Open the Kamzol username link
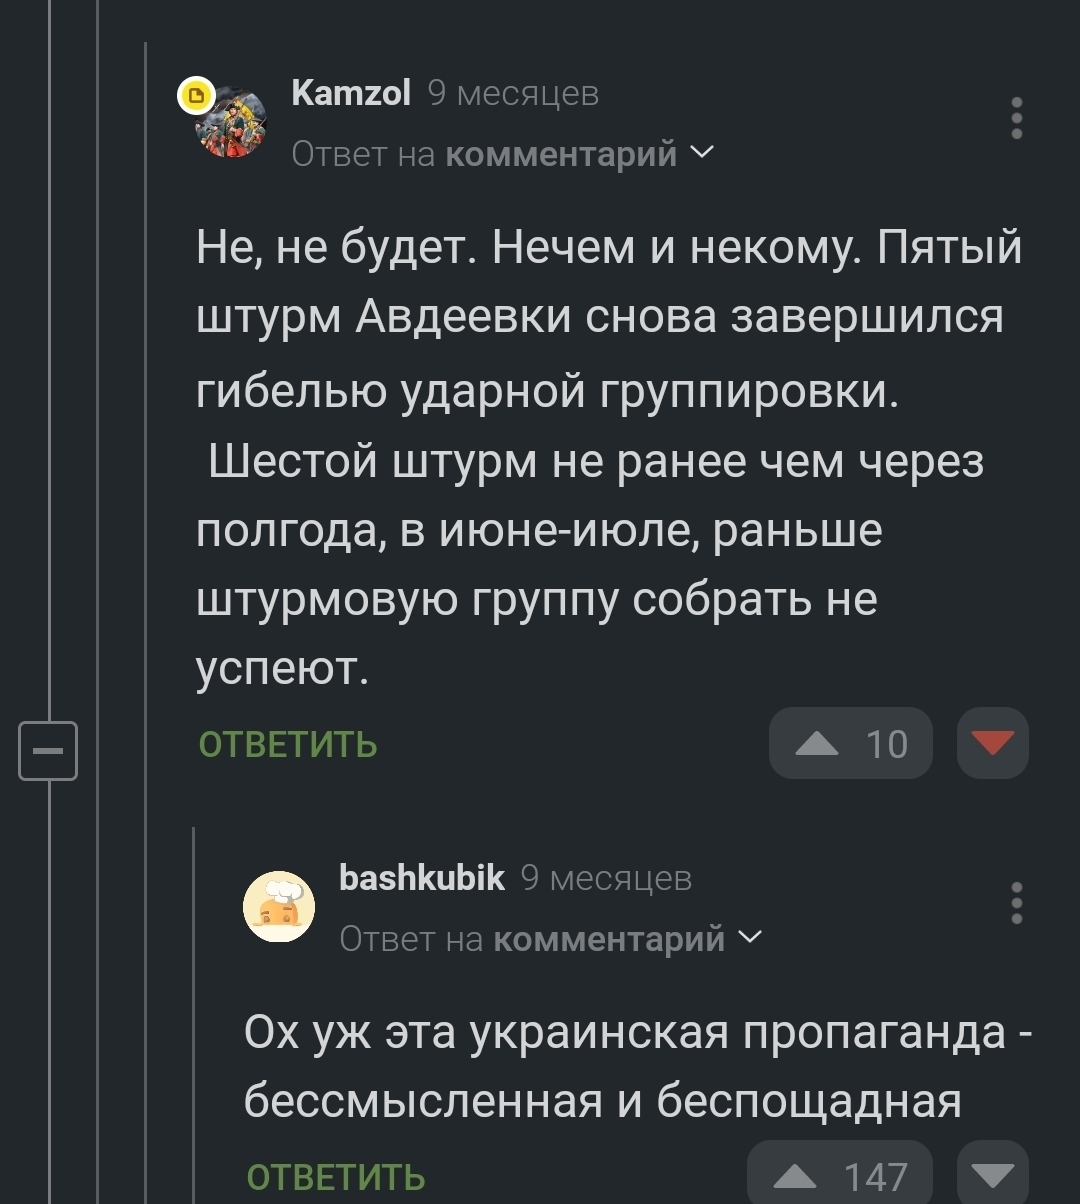 [351, 93]
